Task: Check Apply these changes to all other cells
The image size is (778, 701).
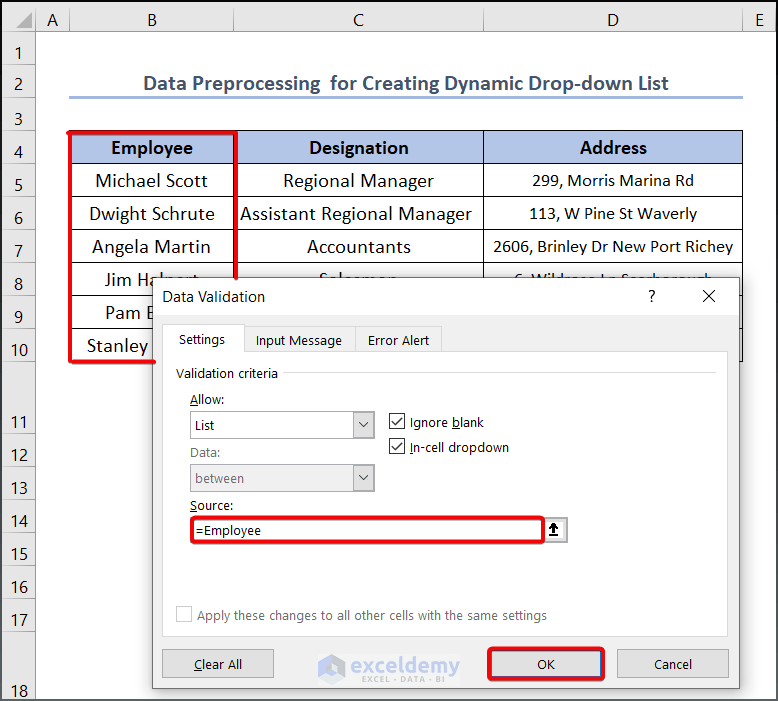Action: coord(184,614)
